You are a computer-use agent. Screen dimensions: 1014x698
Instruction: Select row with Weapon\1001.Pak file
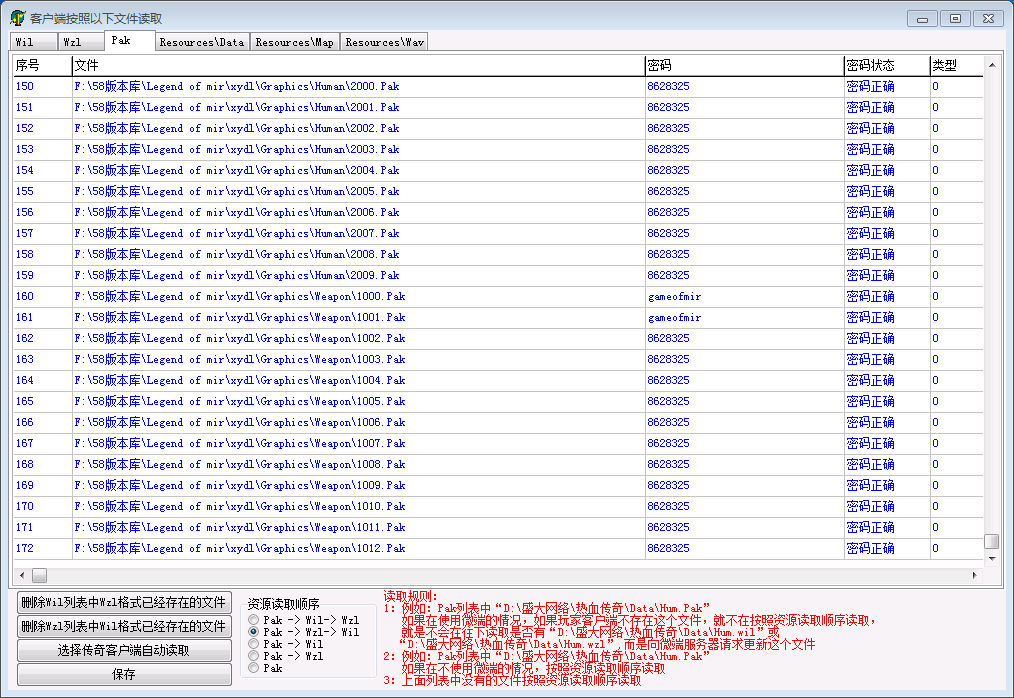[x=498, y=318]
